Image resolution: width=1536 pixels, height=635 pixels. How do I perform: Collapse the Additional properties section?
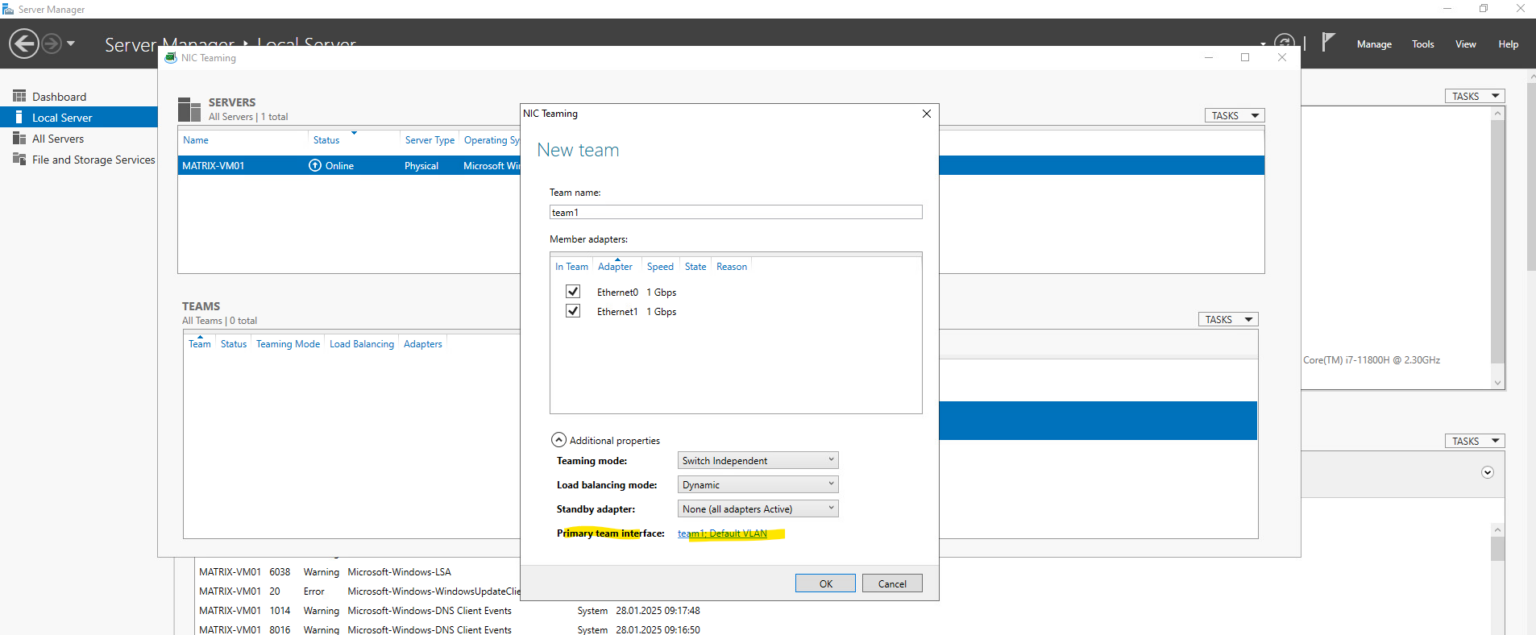coord(559,439)
